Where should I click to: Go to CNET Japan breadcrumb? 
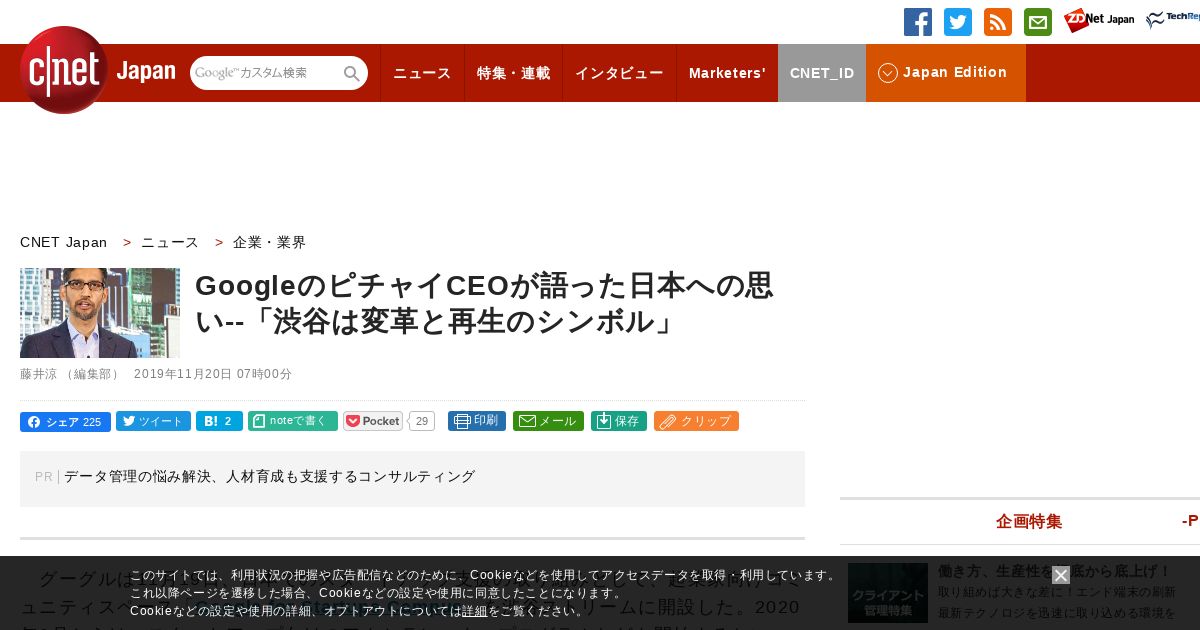[63, 242]
